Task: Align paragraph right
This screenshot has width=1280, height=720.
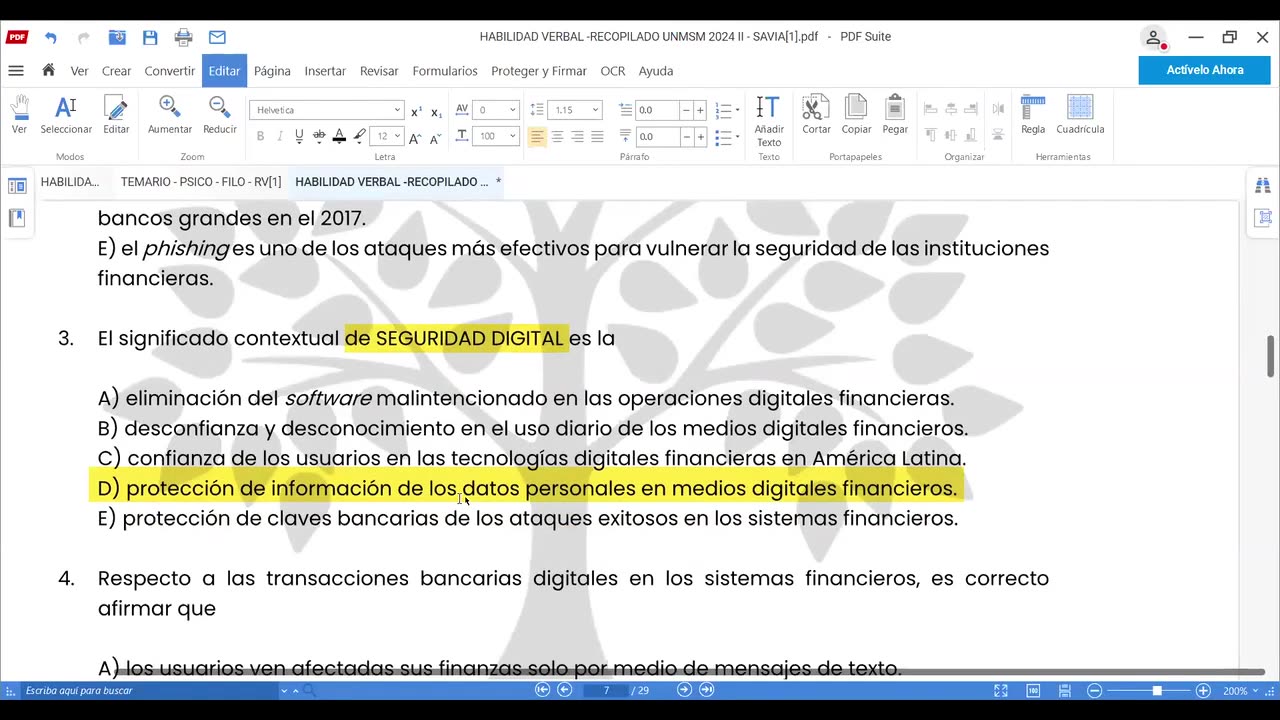Action: tap(577, 137)
